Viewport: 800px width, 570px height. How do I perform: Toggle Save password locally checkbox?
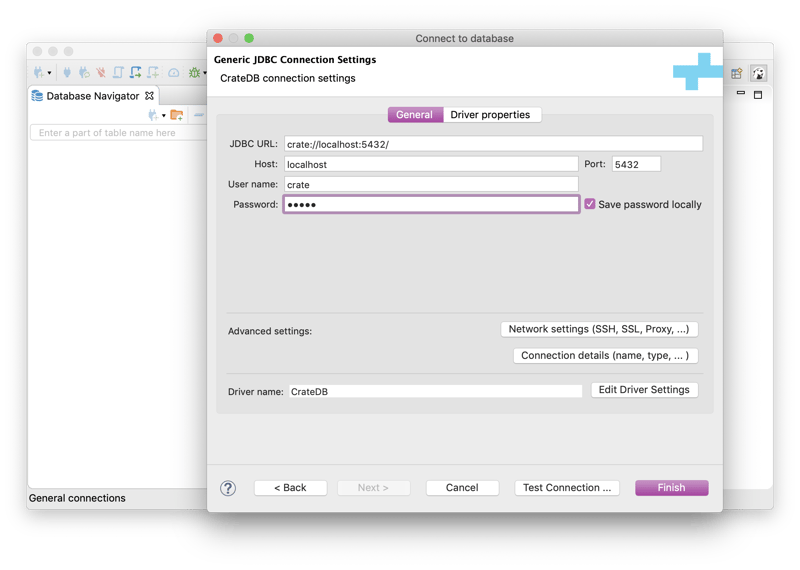590,204
